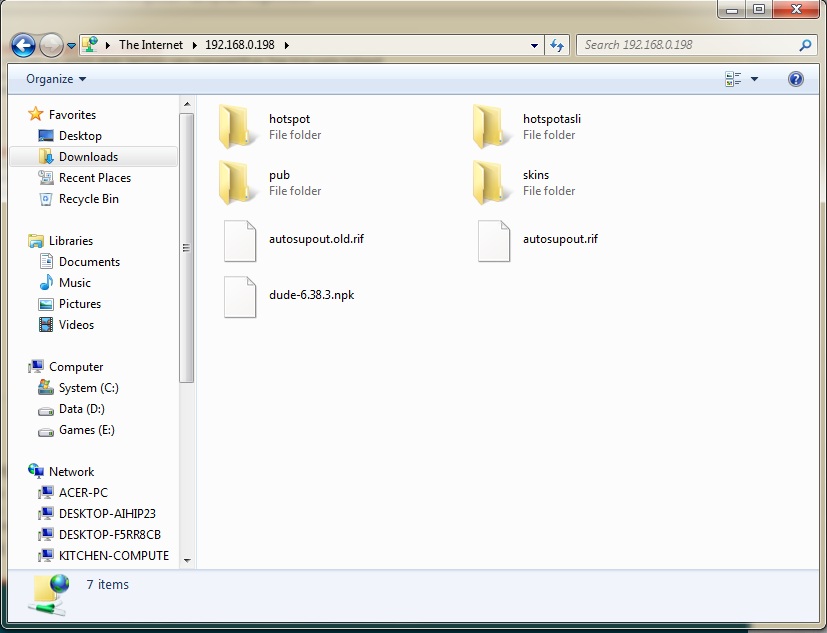This screenshot has height=633, width=827.
Task: Open the hotspotasli folder
Action: click(x=552, y=119)
